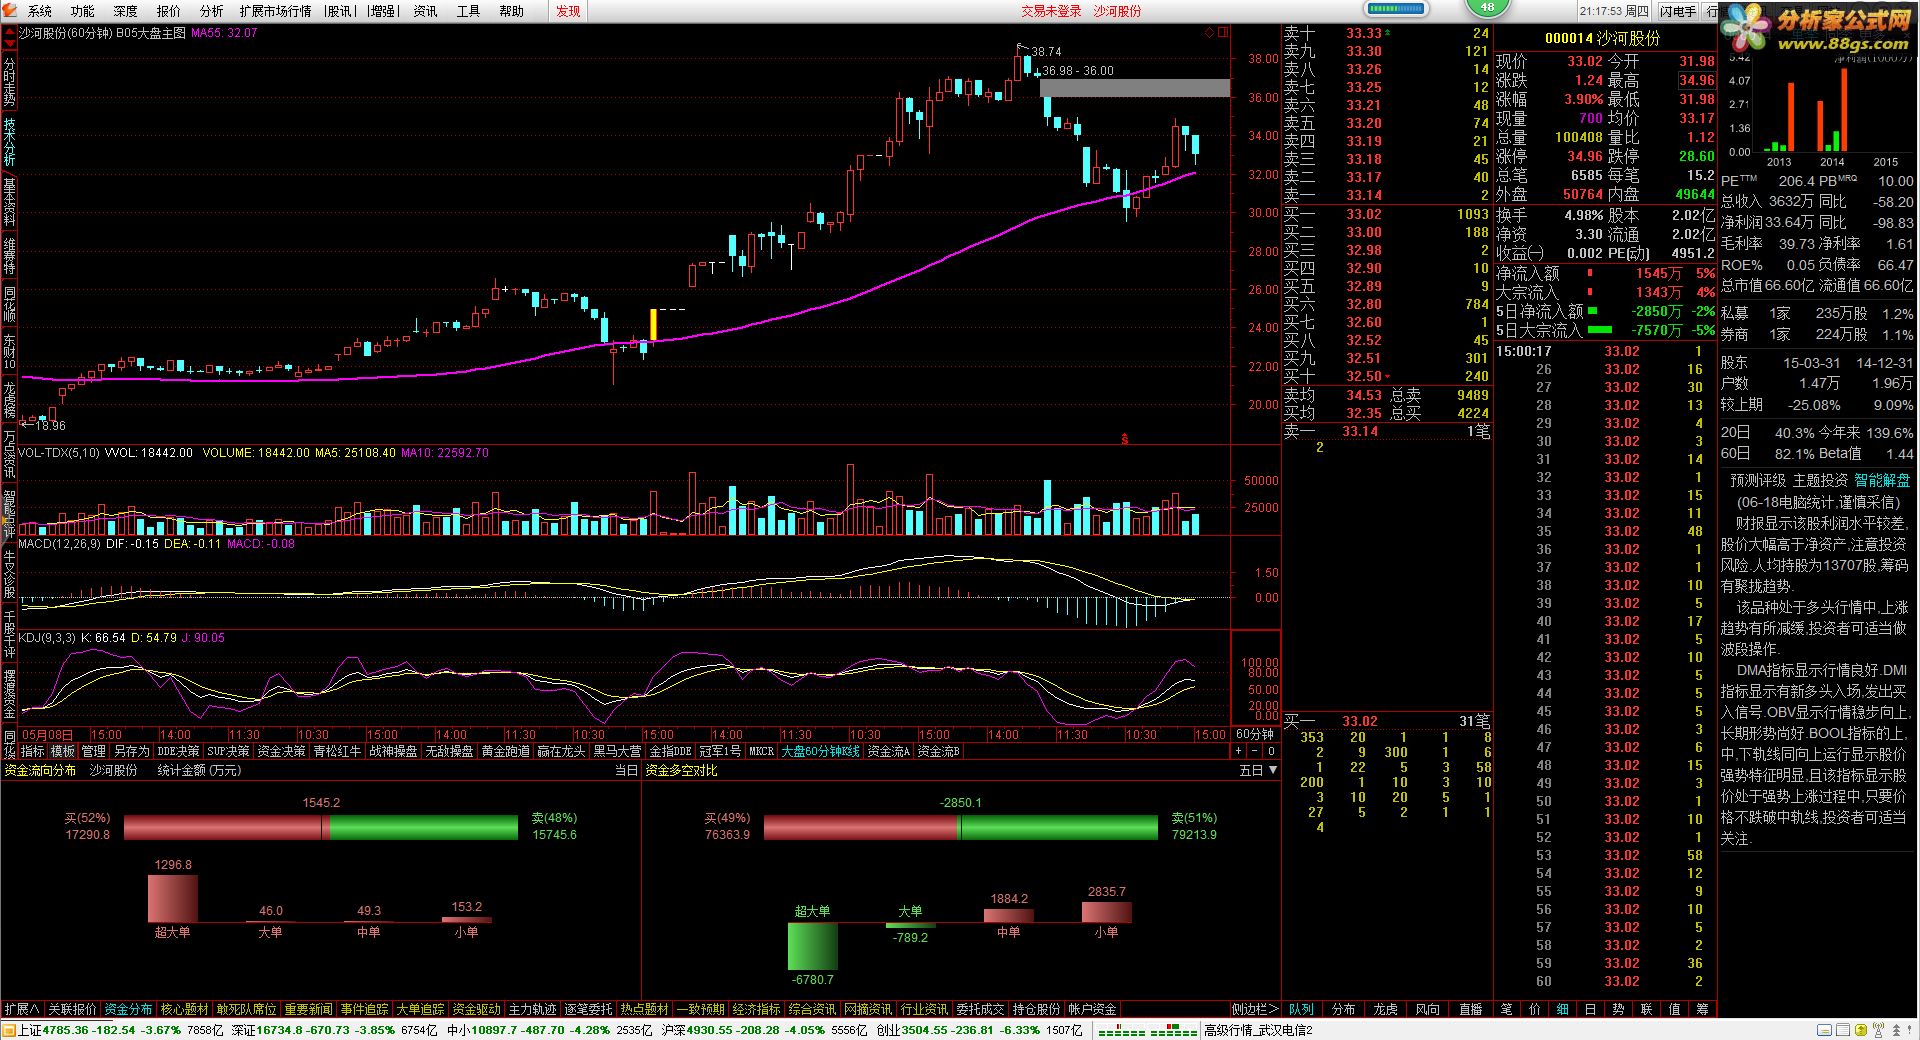Open 龙虎榜 sidebar tab
This screenshot has height=1040, width=1920.
[9, 400]
